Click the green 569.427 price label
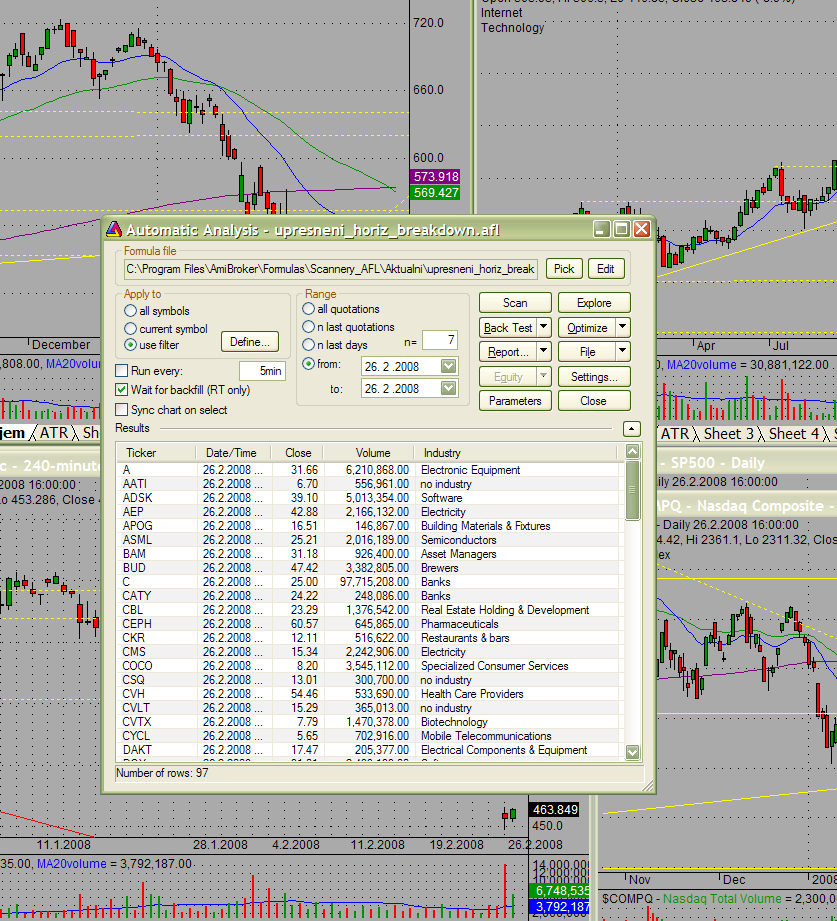The image size is (837, 921). (x=435, y=193)
